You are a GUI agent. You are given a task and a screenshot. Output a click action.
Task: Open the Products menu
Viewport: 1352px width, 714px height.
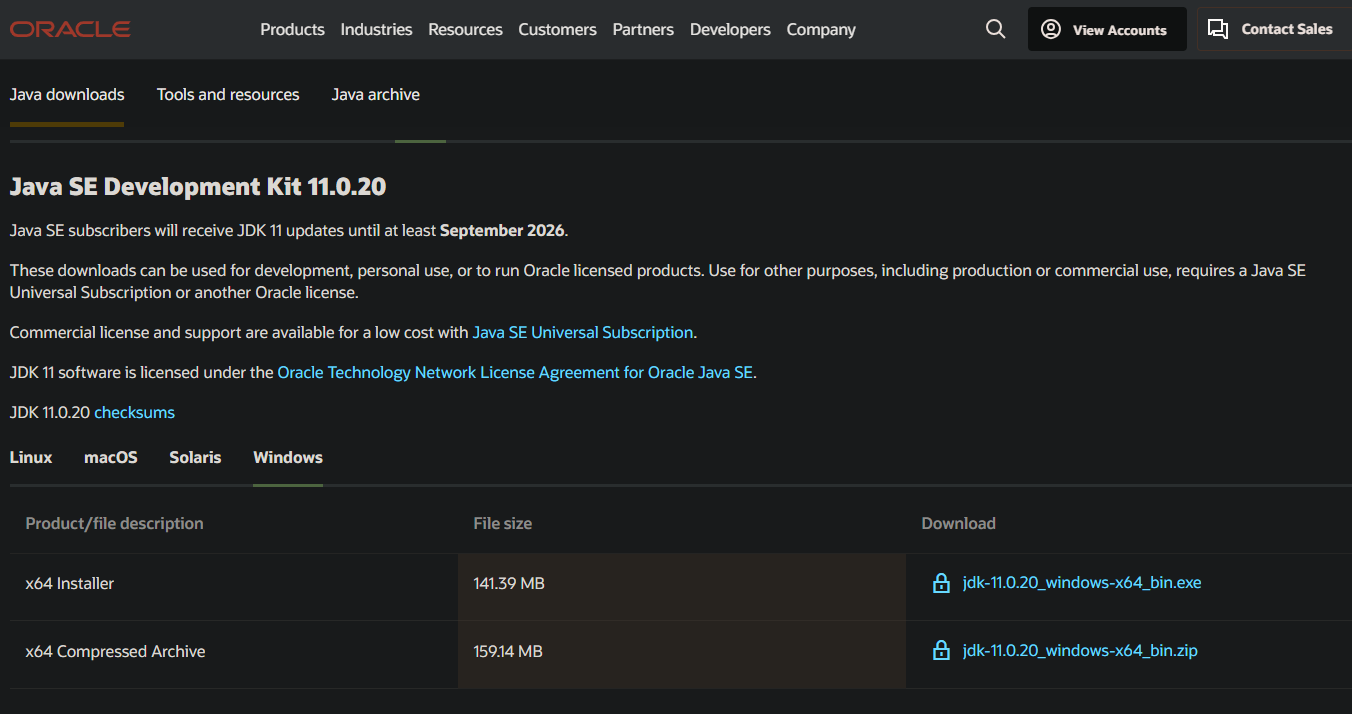coord(292,29)
